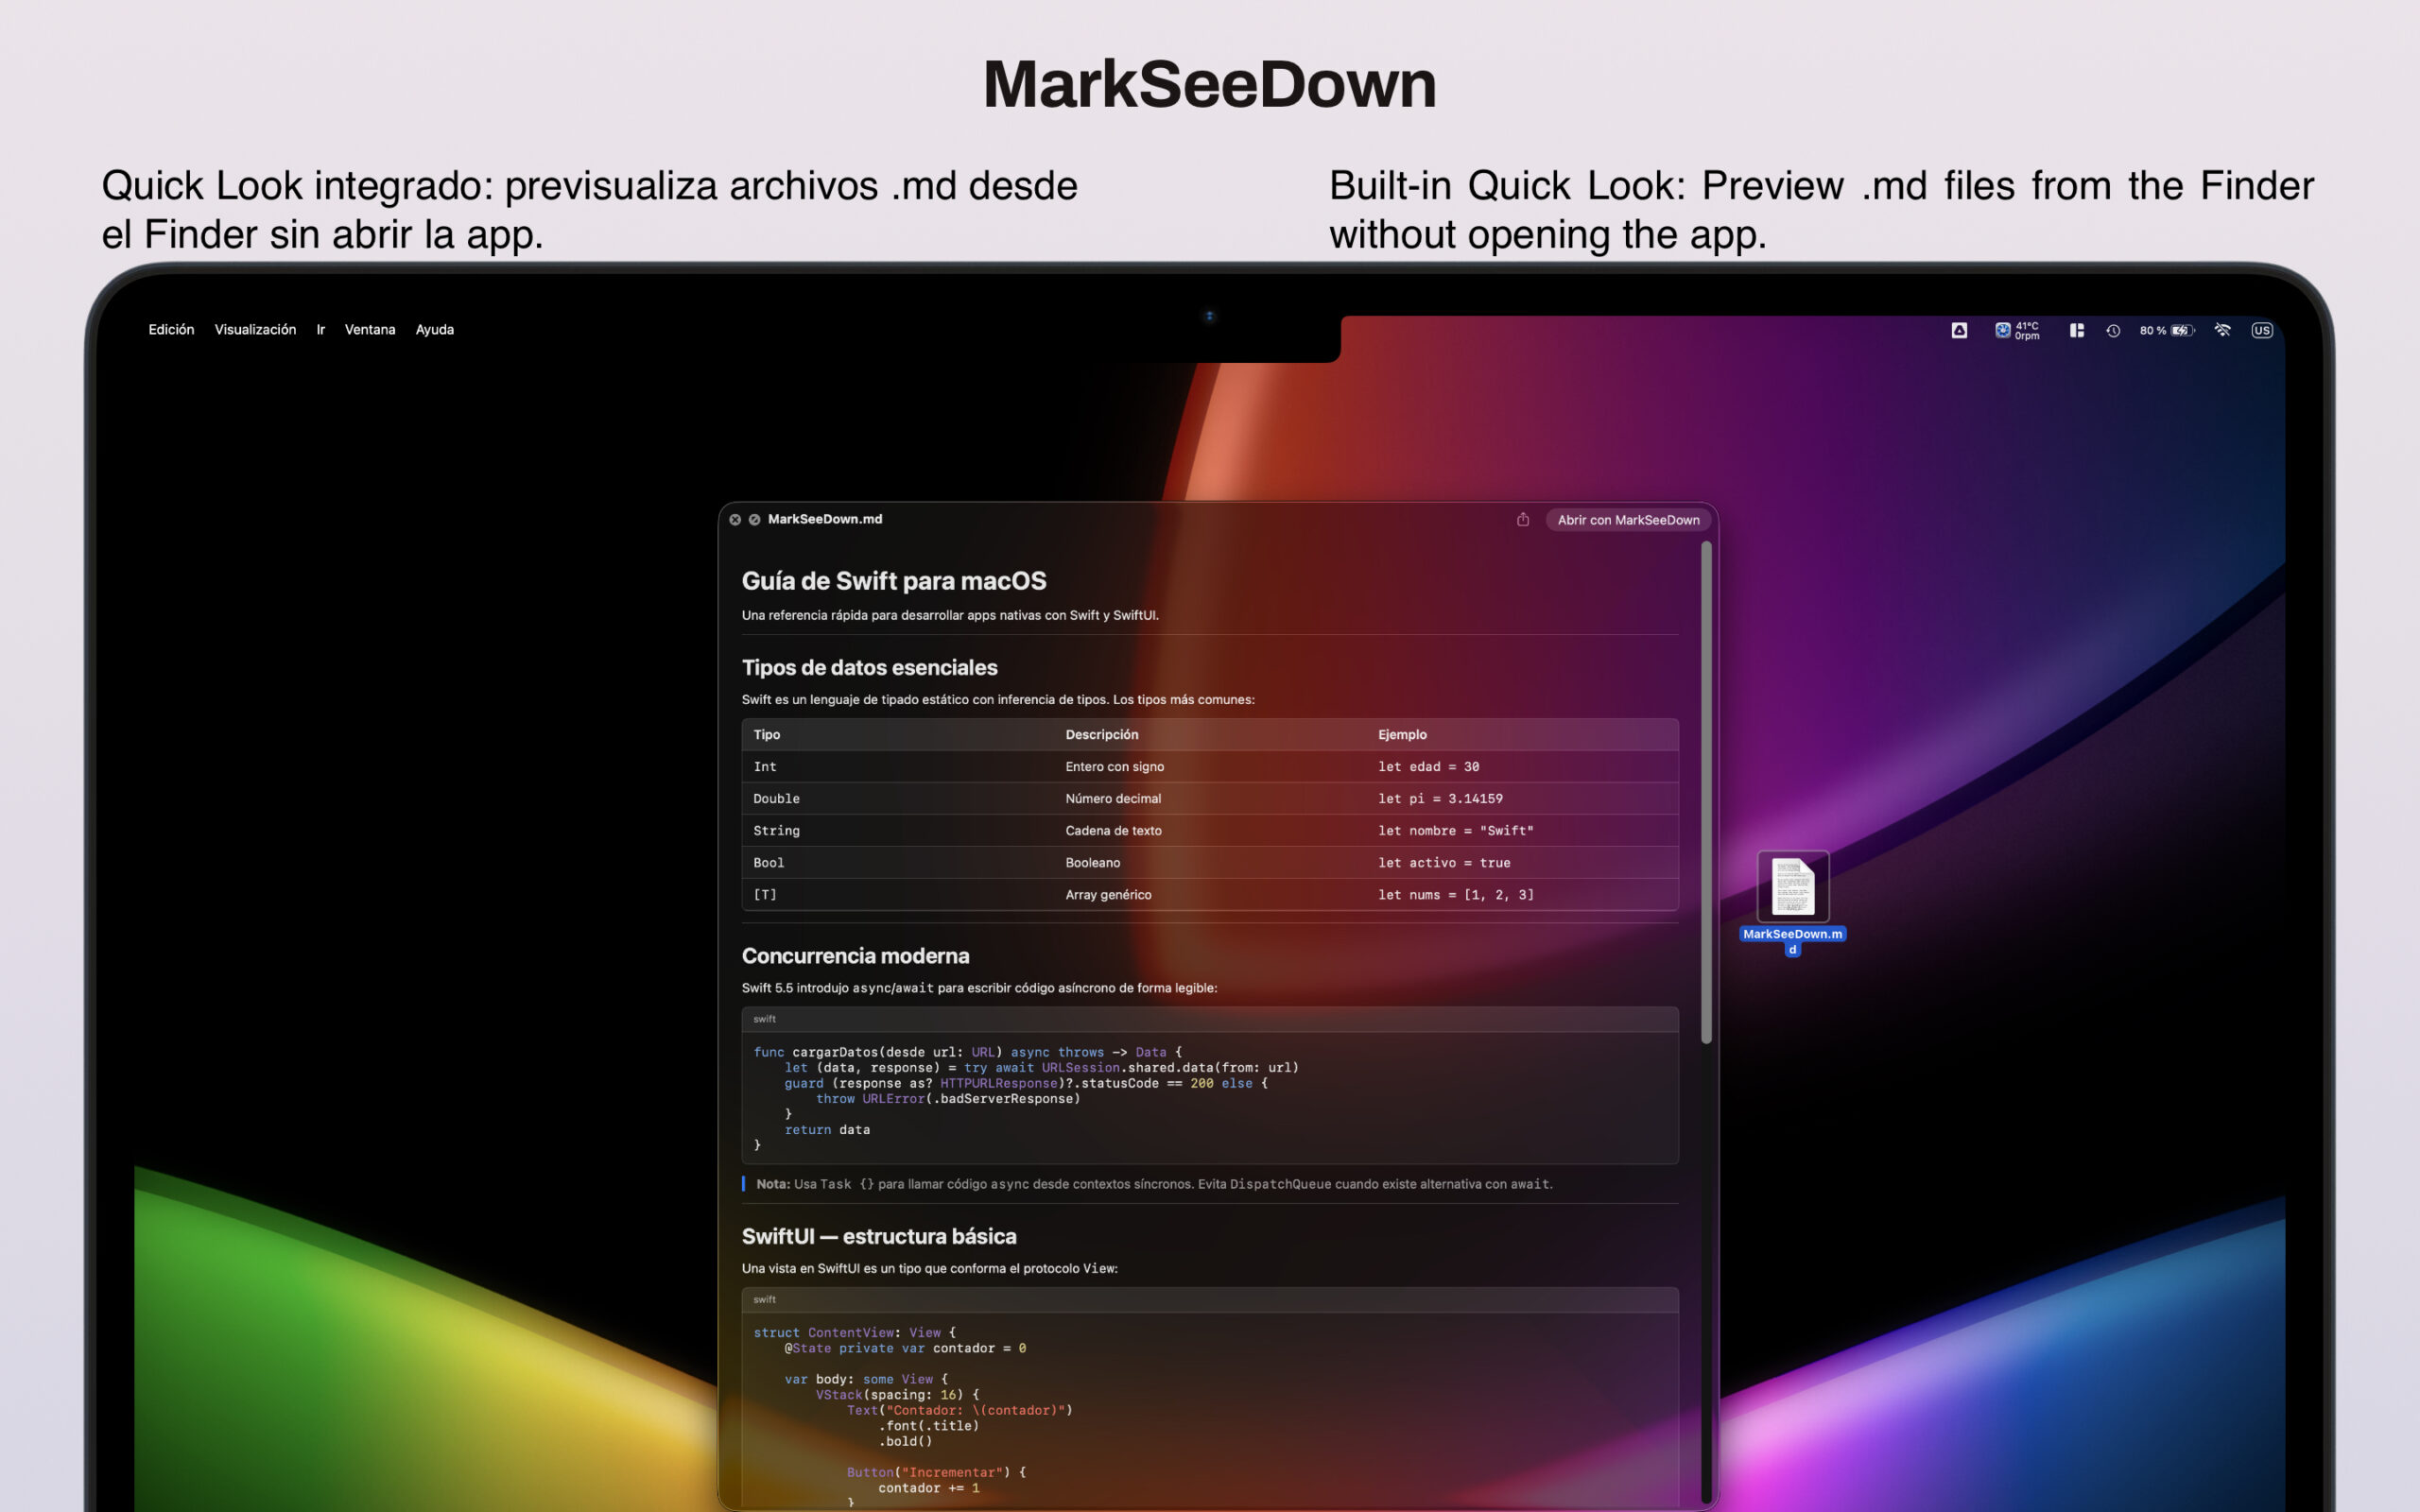
Task: Click the full-screen button beside the MarkSeeDown.md title
Action: tap(755, 519)
